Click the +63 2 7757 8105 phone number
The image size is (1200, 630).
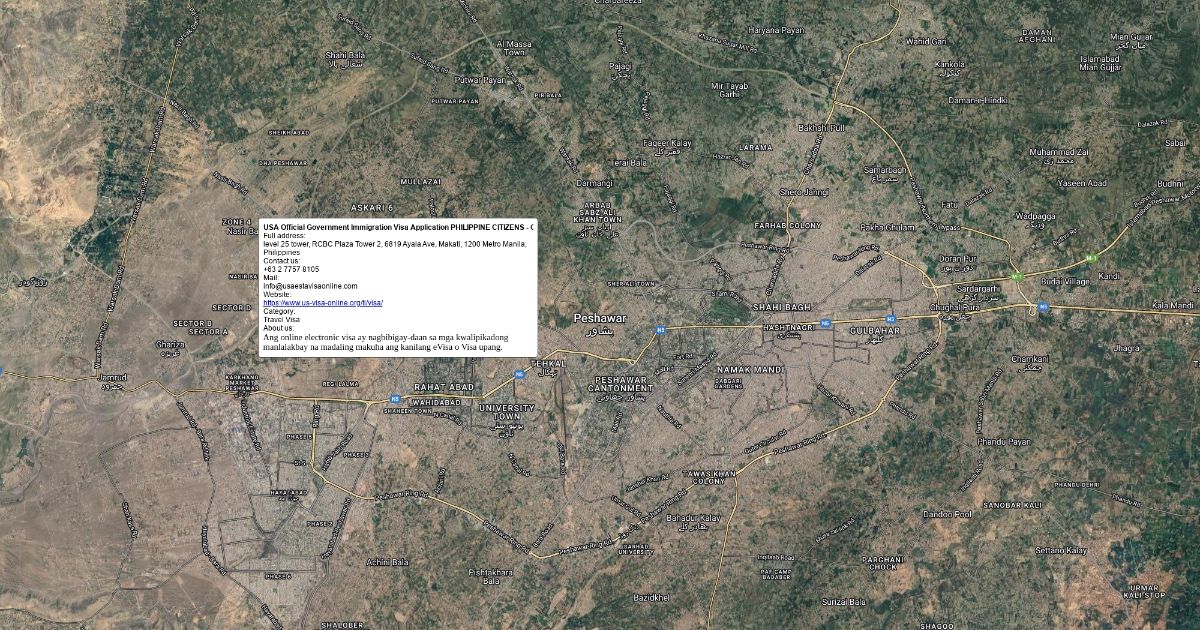point(291,269)
